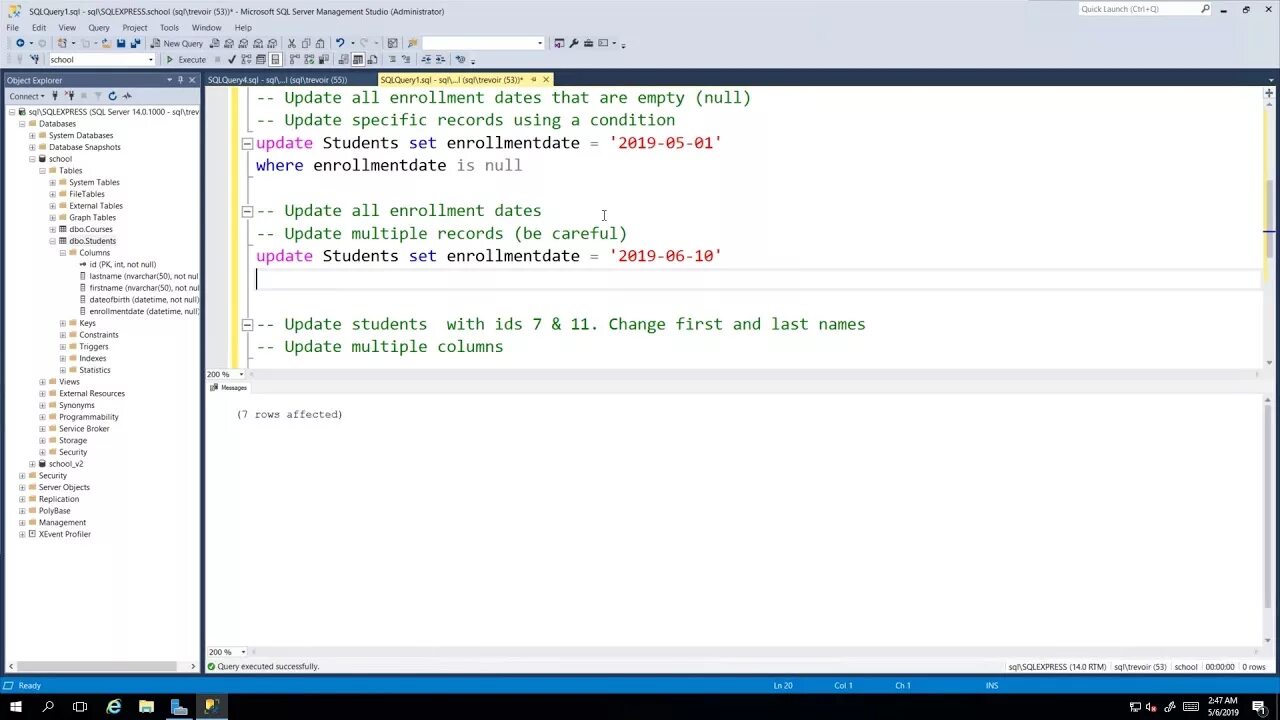Select the XEvent Profiler node
Screen dimensions: 1280x720
[65, 534]
